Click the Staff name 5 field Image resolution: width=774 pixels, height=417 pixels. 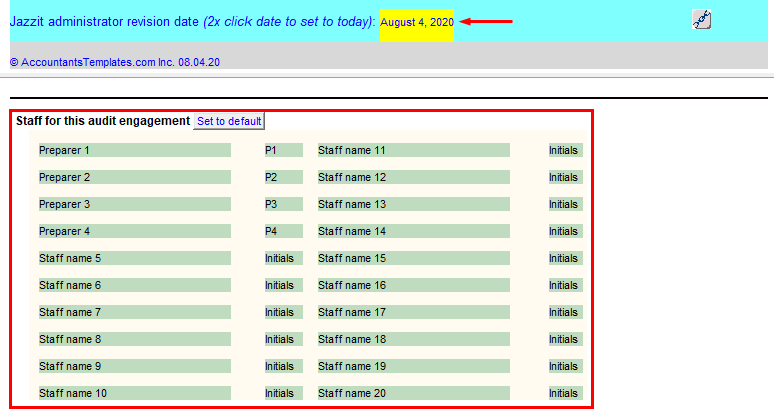134,258
